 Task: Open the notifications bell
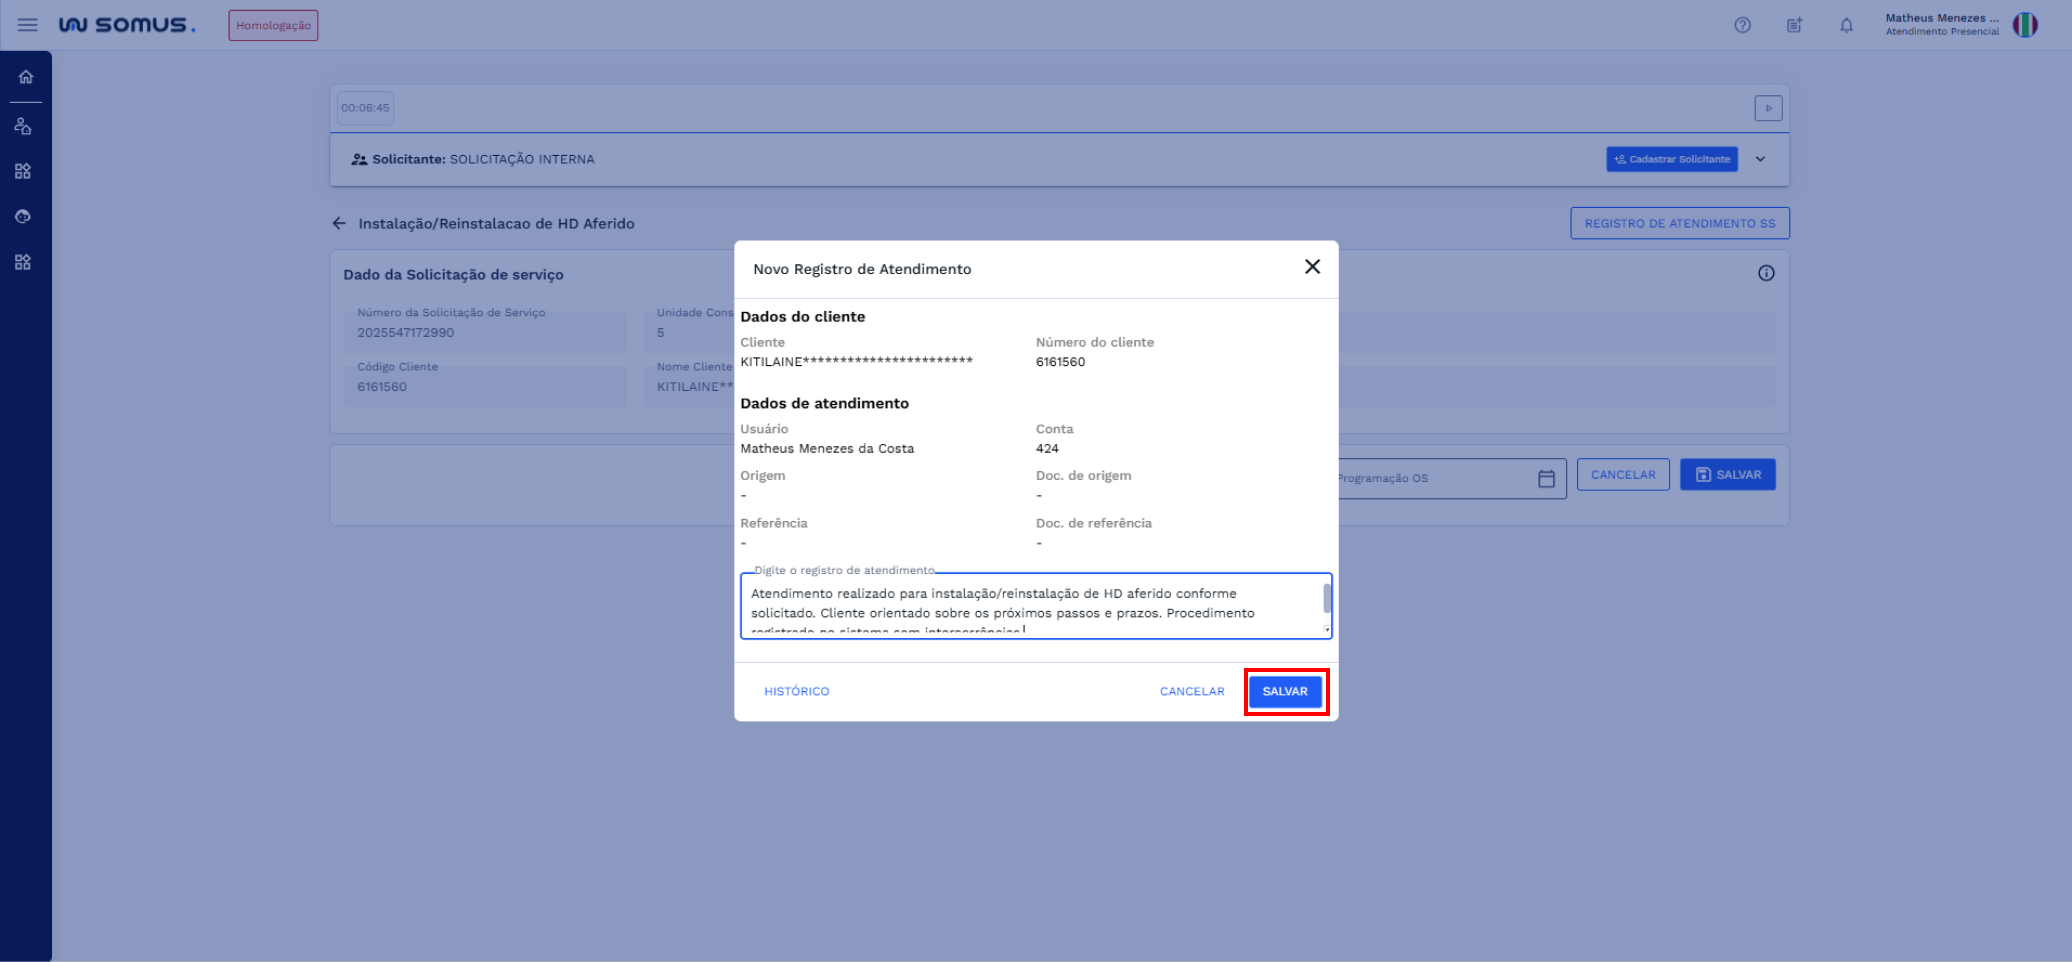click(1846, 25)
